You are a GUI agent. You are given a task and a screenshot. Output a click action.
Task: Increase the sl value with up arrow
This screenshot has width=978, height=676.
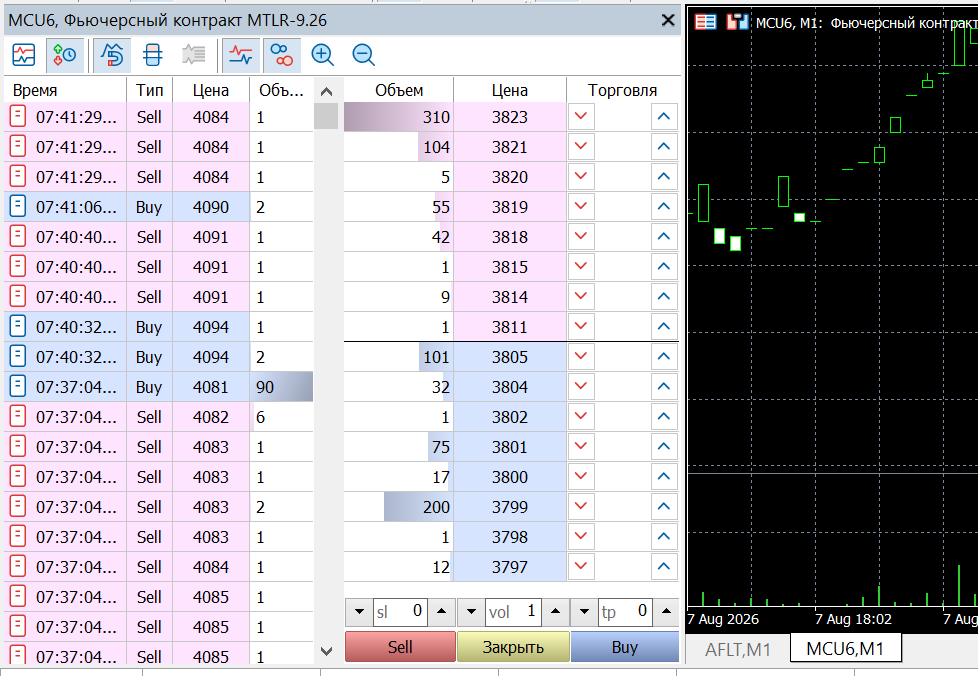442,612
